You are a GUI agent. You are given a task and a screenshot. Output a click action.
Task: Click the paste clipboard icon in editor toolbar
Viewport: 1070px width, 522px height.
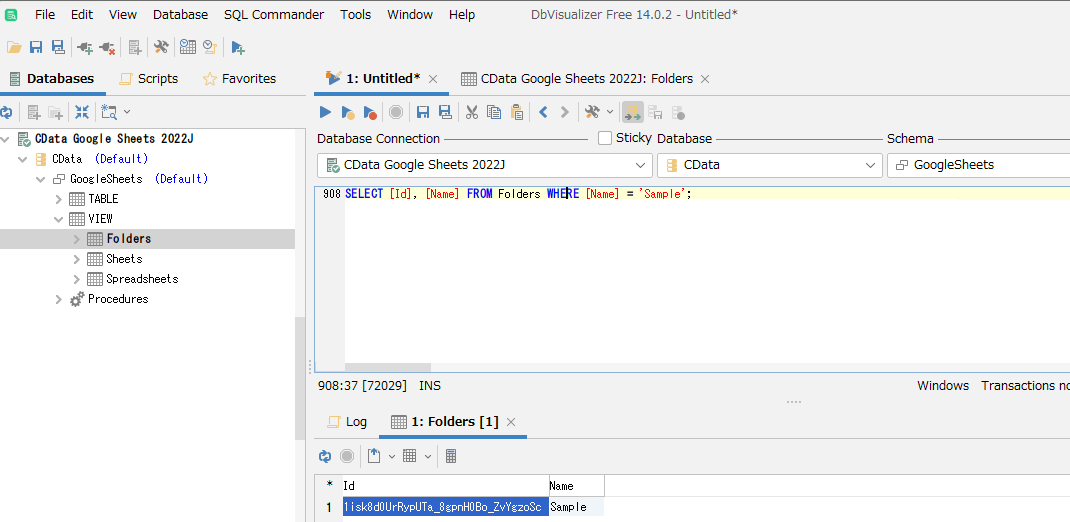516,112
